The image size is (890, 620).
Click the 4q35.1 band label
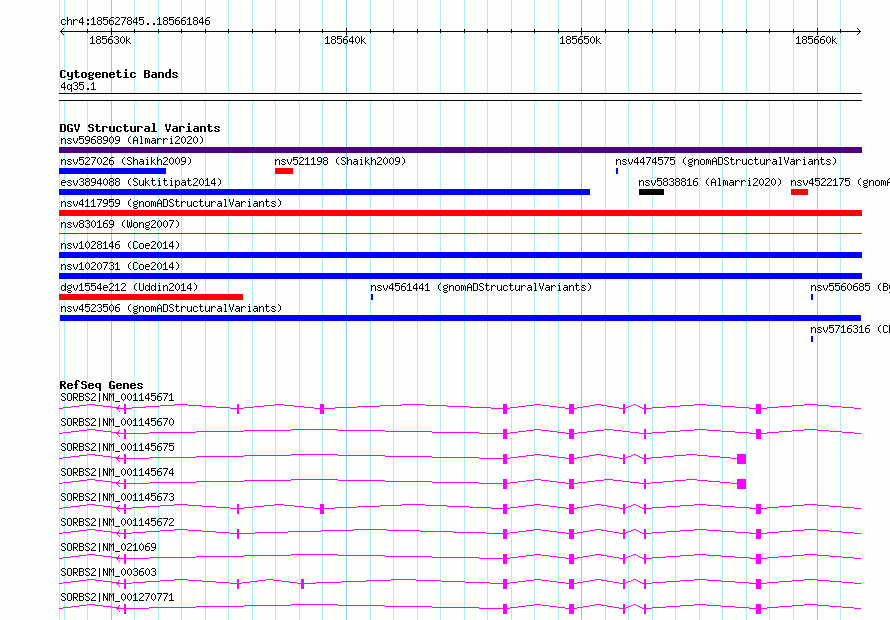click(x=78, y=86)
